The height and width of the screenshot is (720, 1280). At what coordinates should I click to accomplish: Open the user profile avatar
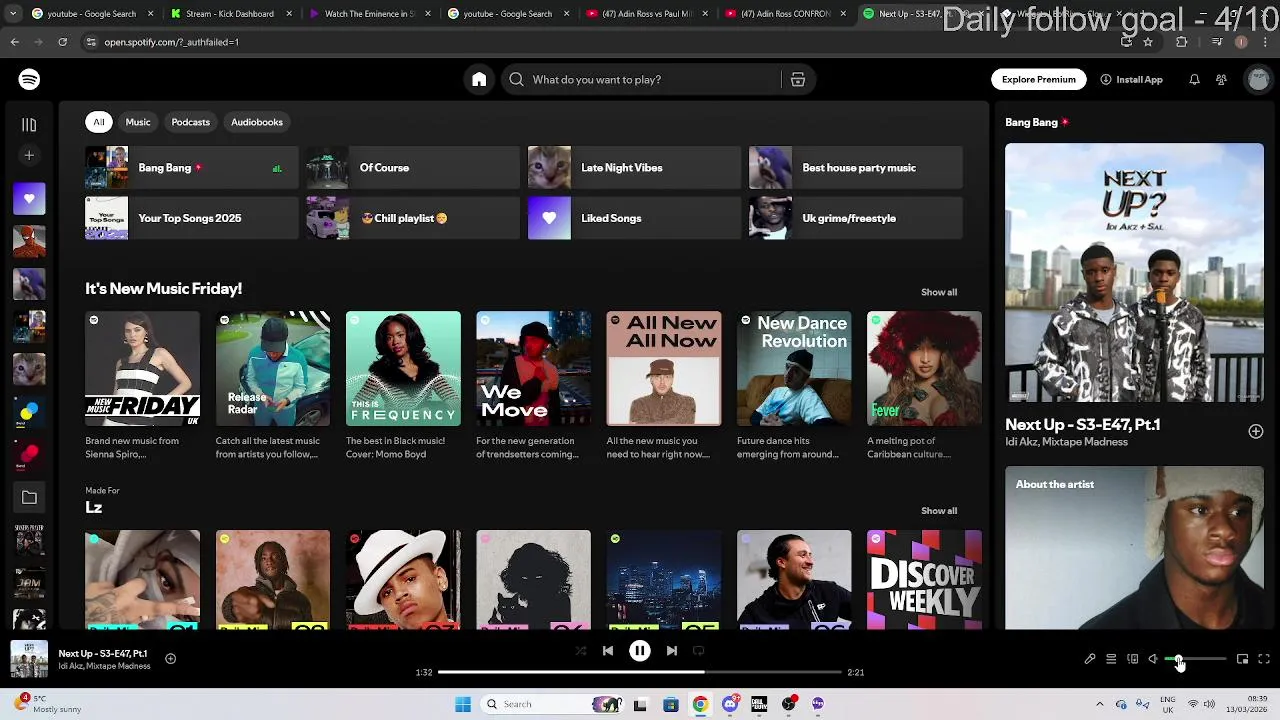(x=1258, y=80)
